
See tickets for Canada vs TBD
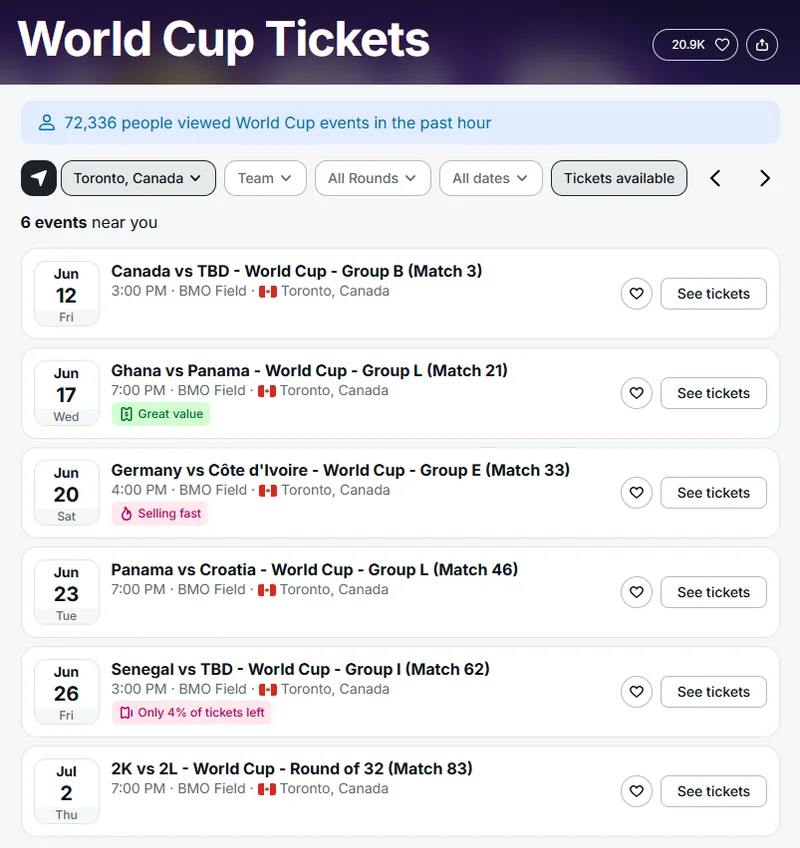click(713, 294)
